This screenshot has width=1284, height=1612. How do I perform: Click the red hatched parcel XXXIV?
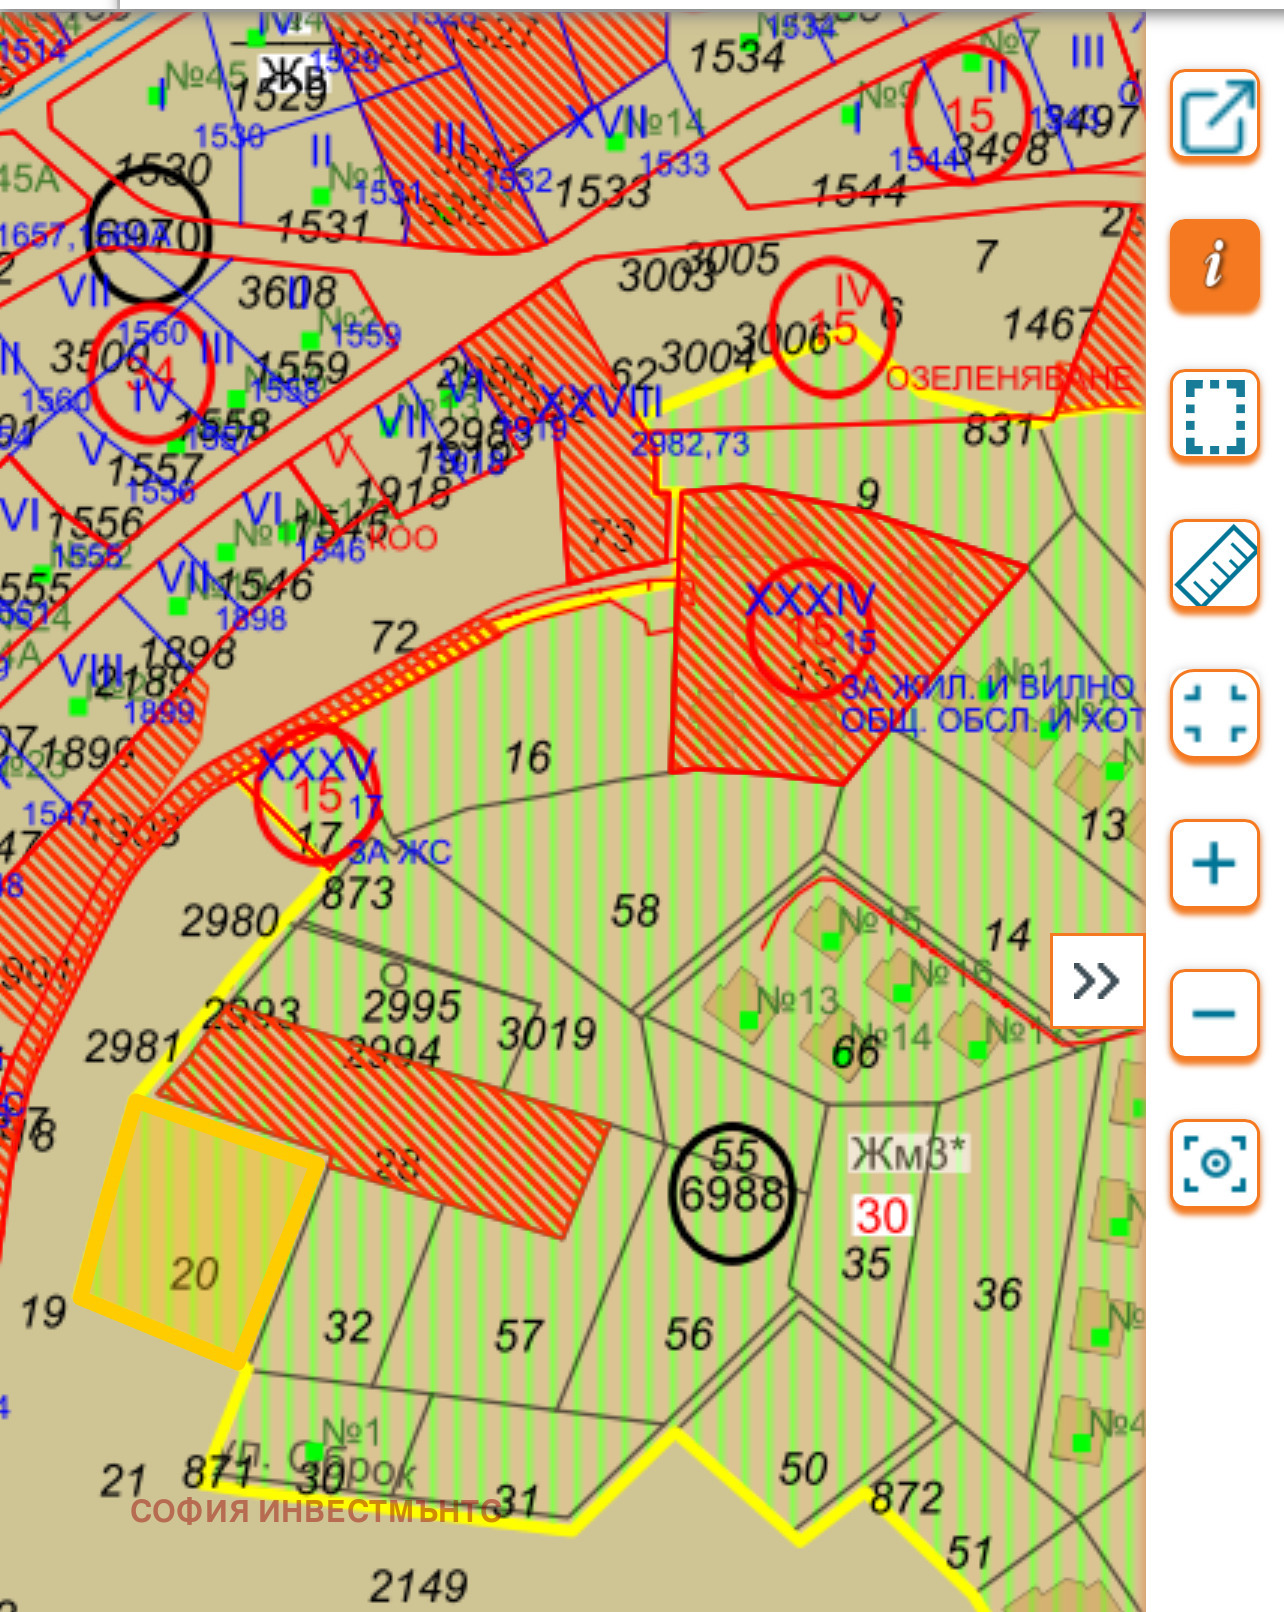(x=810, y=620)
